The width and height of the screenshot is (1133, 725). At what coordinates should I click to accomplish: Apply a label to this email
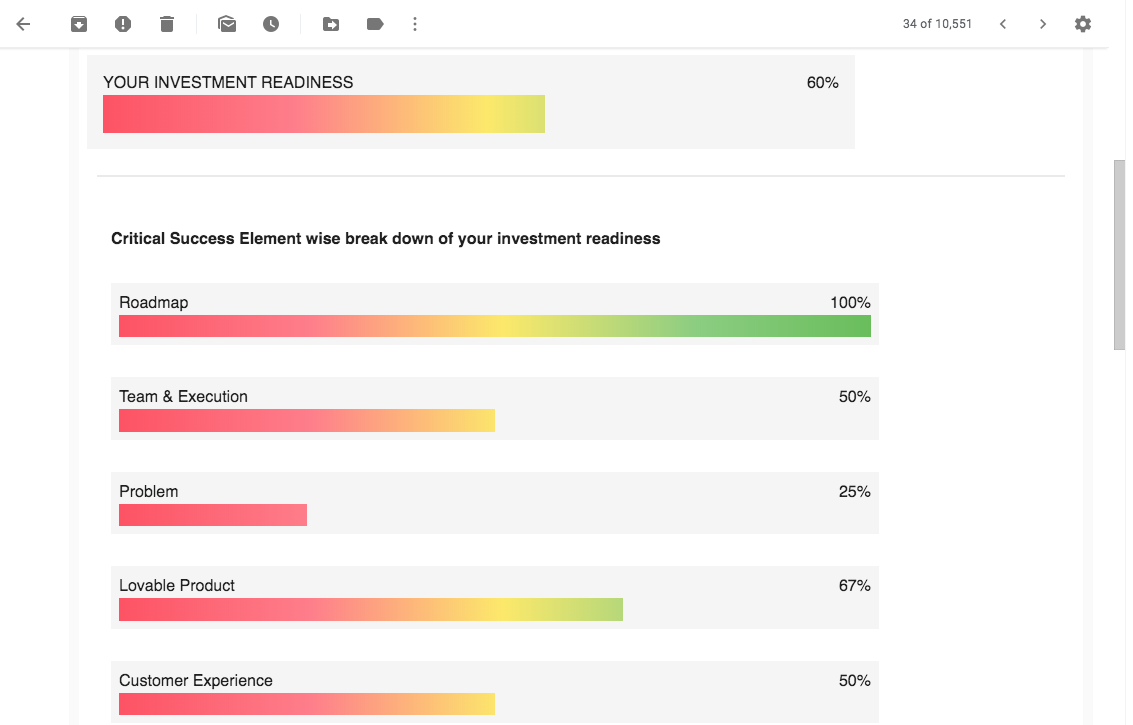(x=375, y=23)
